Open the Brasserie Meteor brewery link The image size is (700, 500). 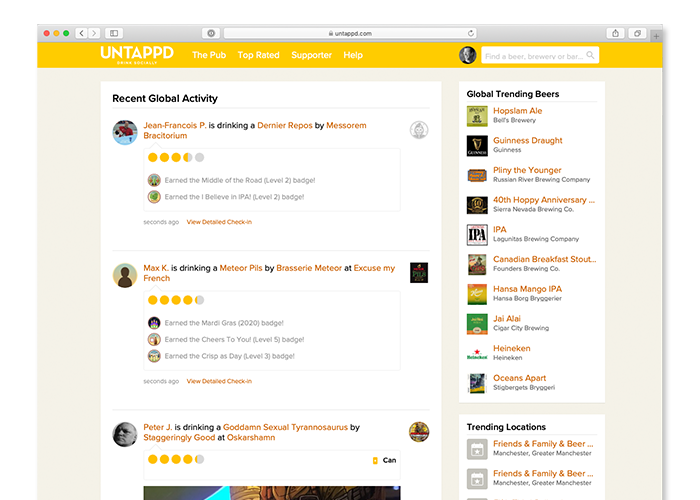309,268
